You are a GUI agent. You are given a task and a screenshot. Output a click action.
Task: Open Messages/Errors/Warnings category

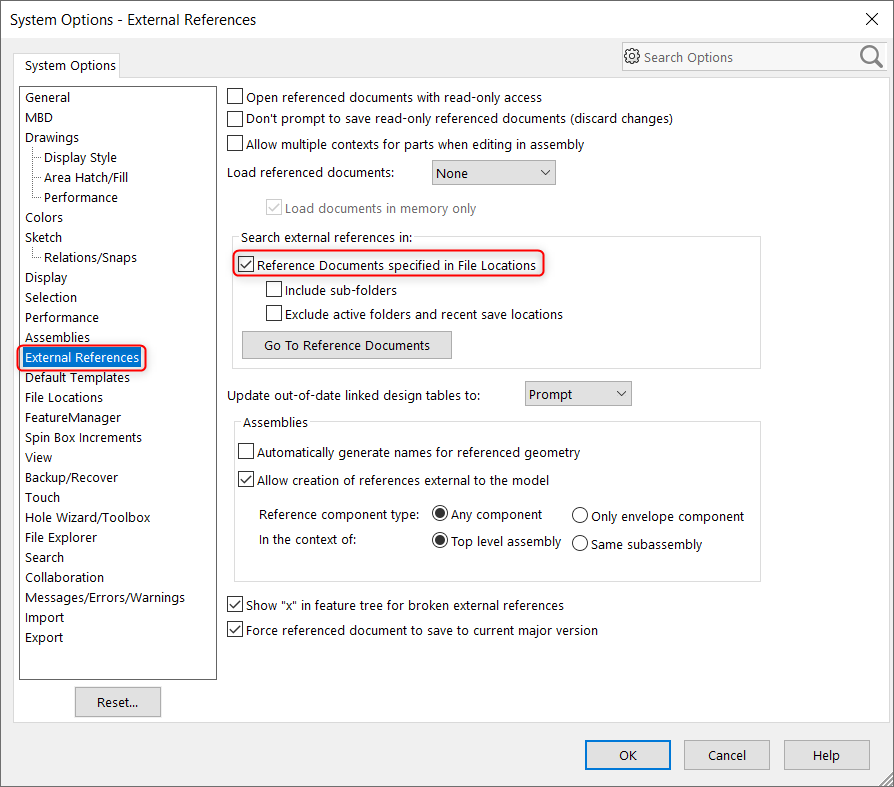point(105,598)
